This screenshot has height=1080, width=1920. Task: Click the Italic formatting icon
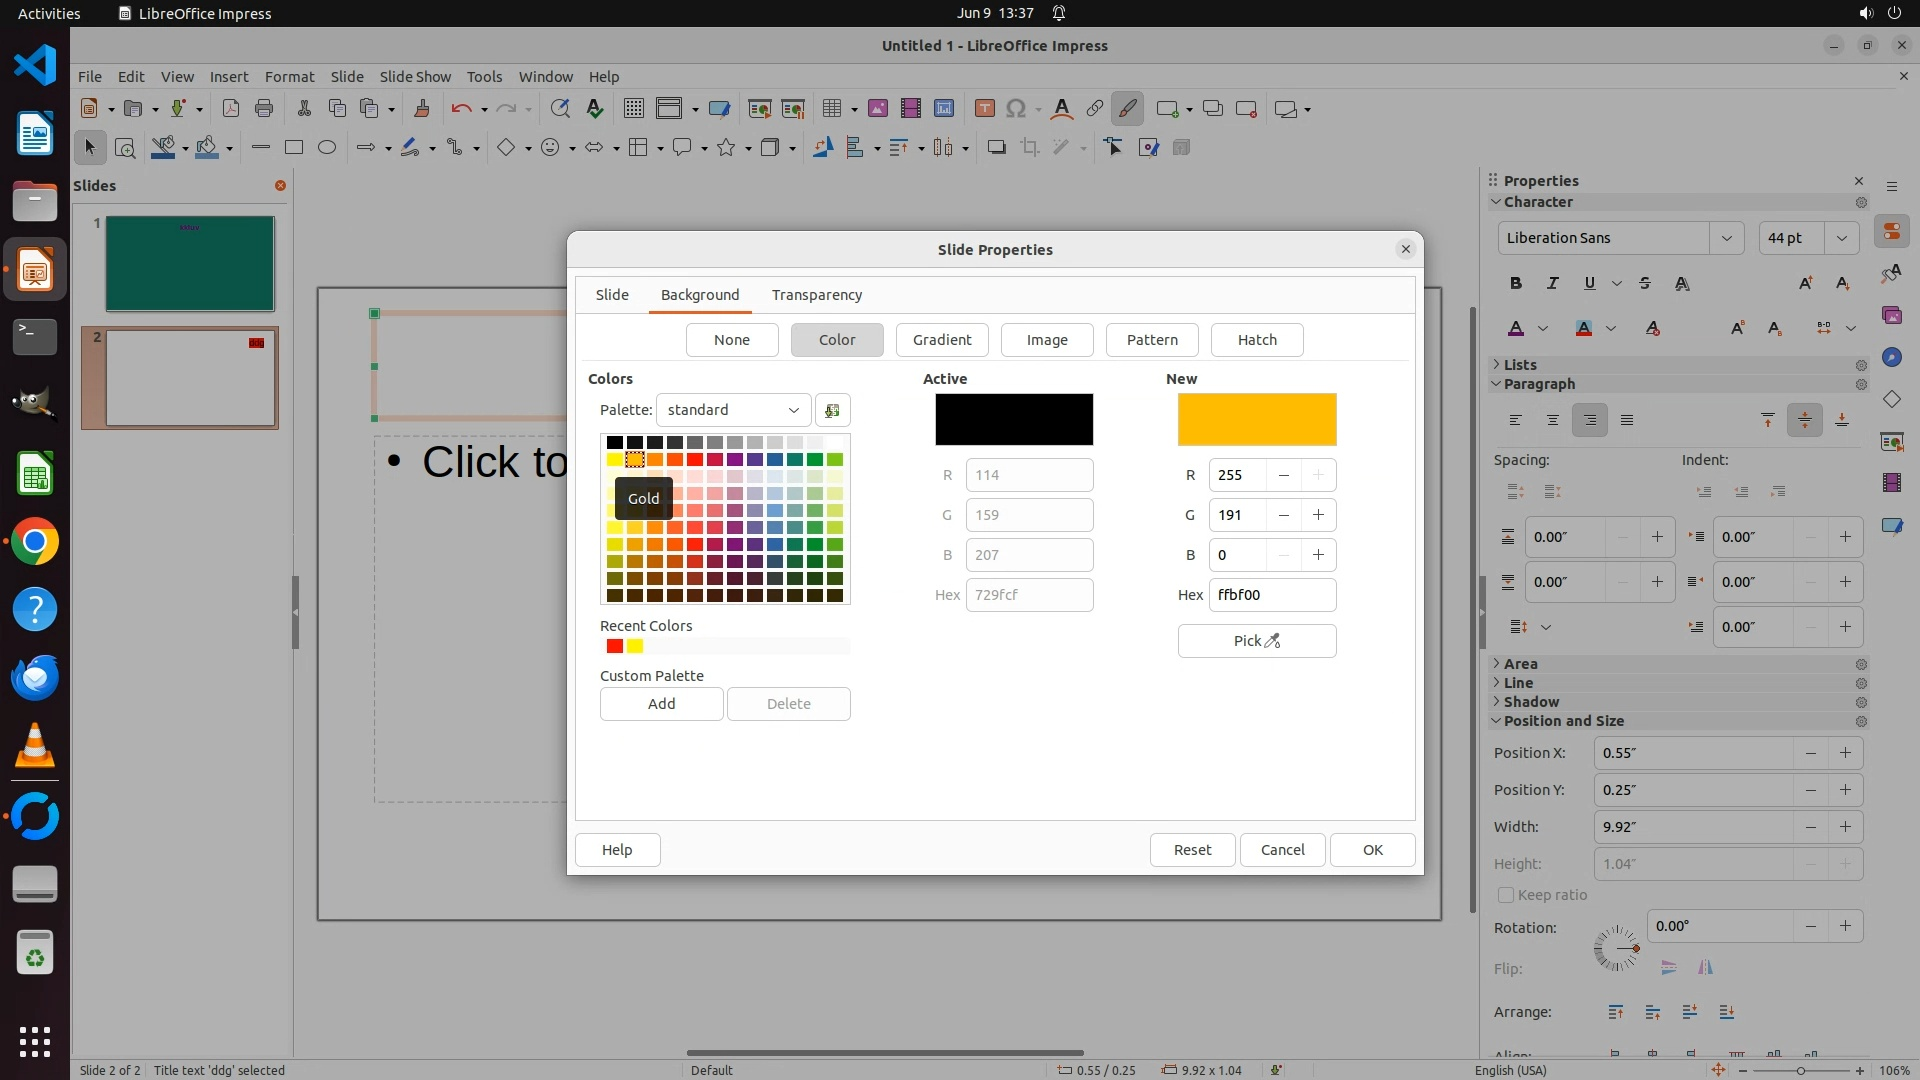click(x=1553, y=283)
